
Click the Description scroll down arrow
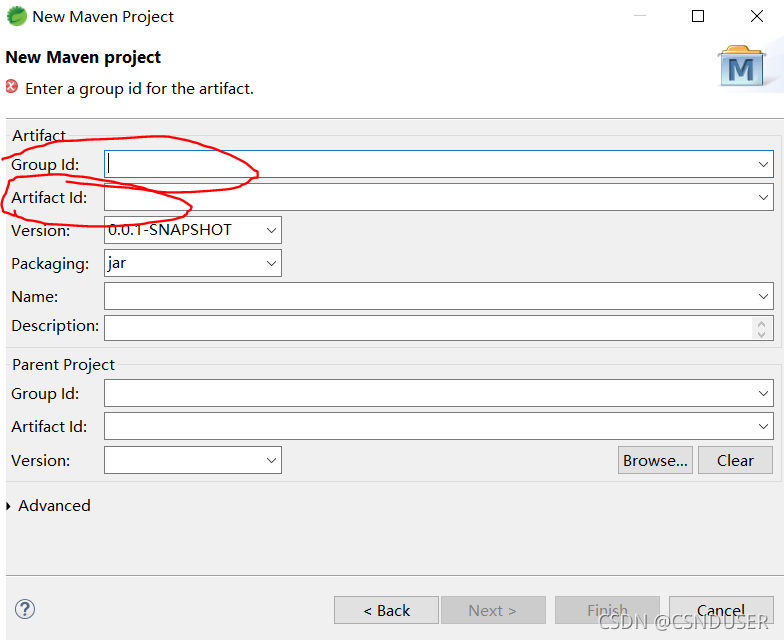click(x=761, y=334)
